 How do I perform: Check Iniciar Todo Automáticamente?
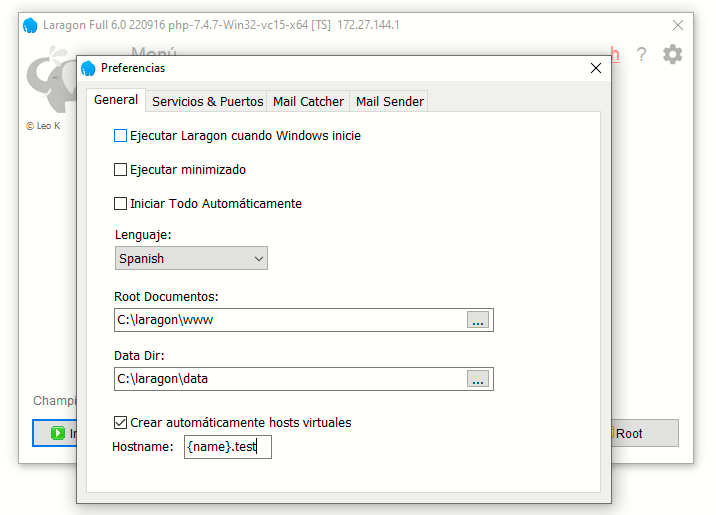121,203
